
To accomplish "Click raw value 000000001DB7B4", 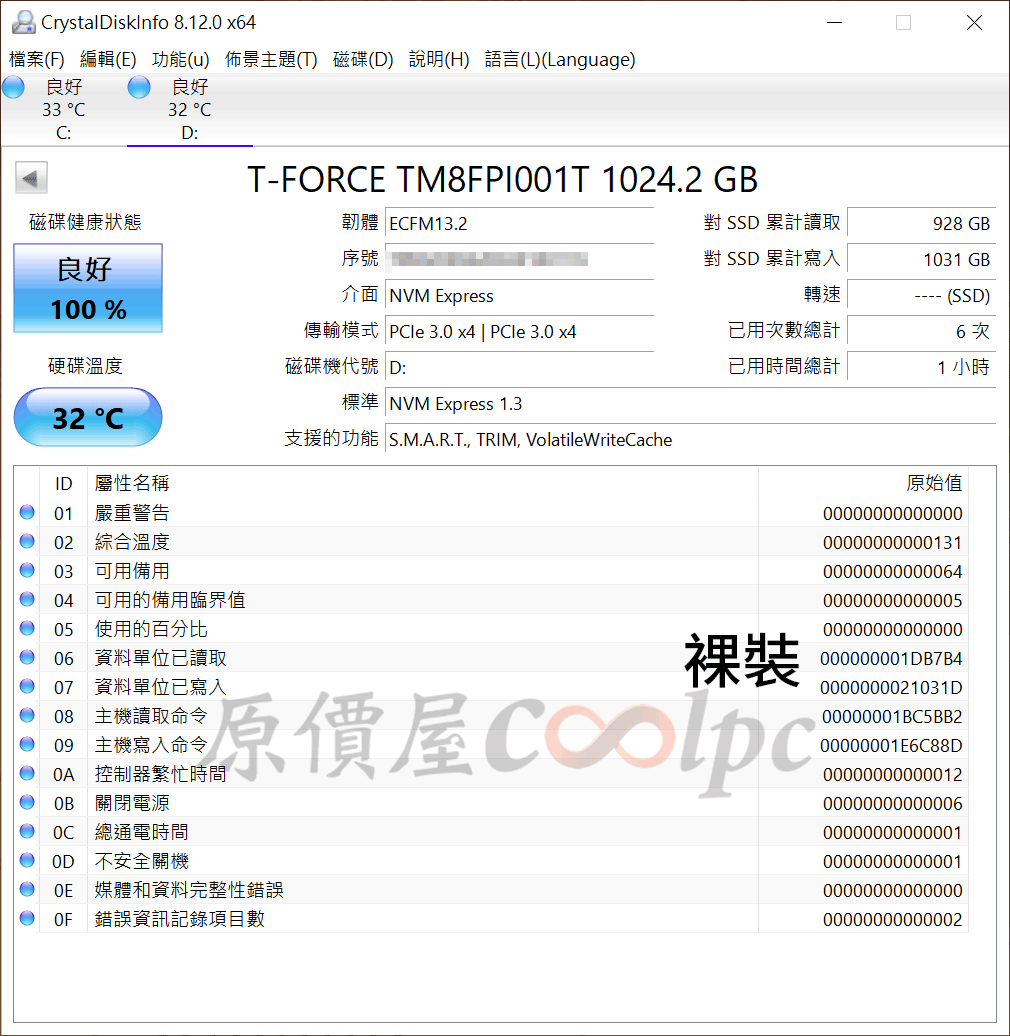I will (x=891, y=659).
